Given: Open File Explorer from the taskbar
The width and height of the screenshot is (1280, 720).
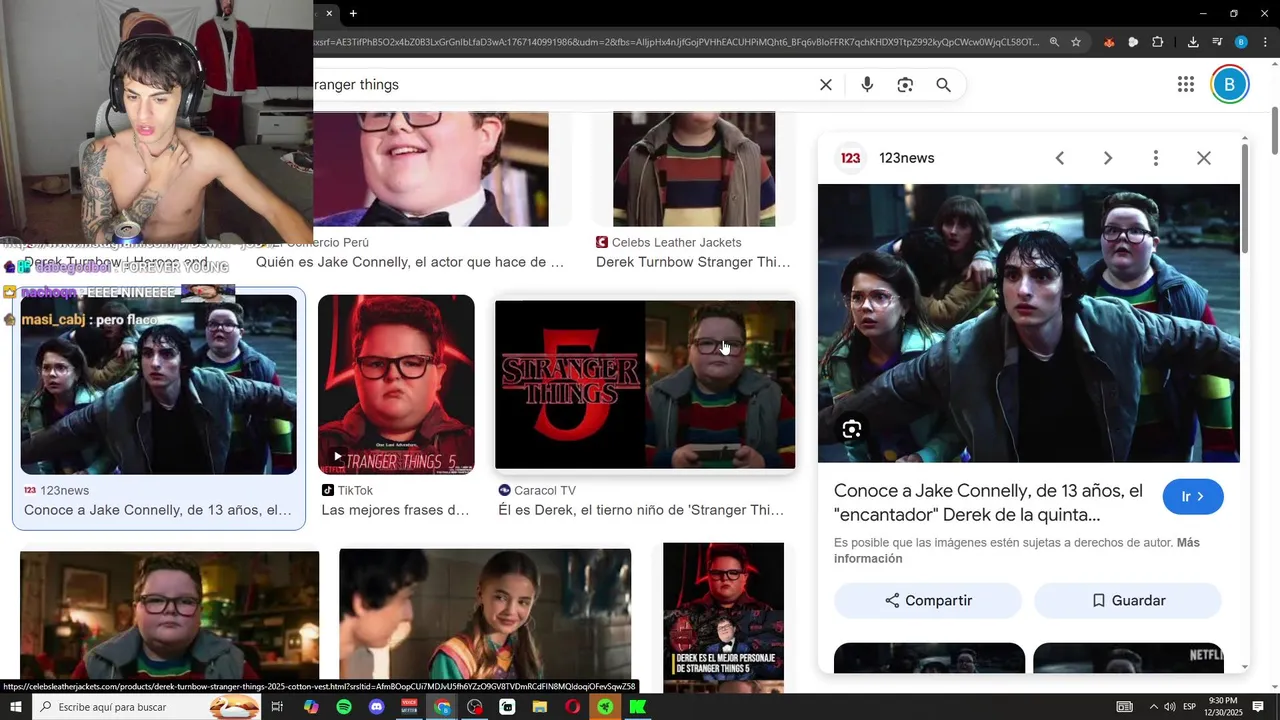Looking at the screenshot, I should point(540,707).
